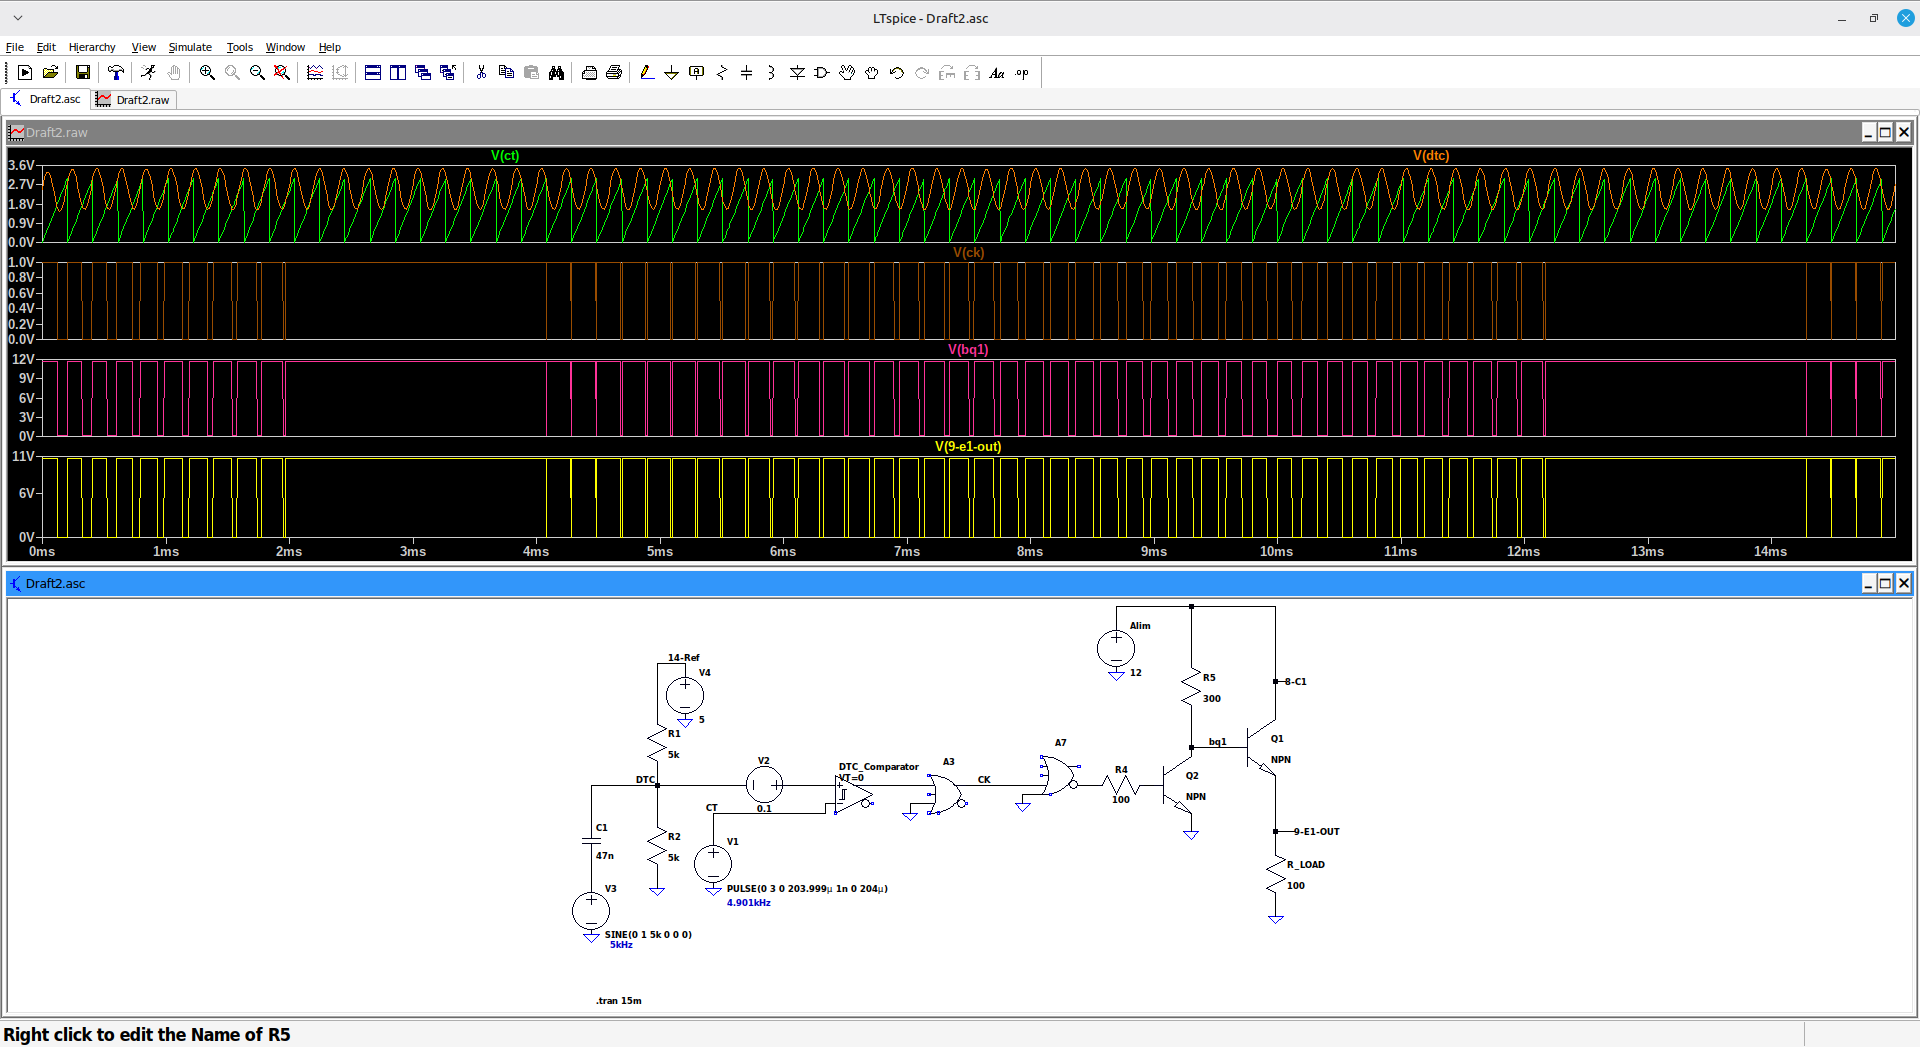Image resolution: width=1920 pixels, height=1047 pixels.
Task: Switch to the Draft2.asc tab
Action: click(x=46, y=99)
